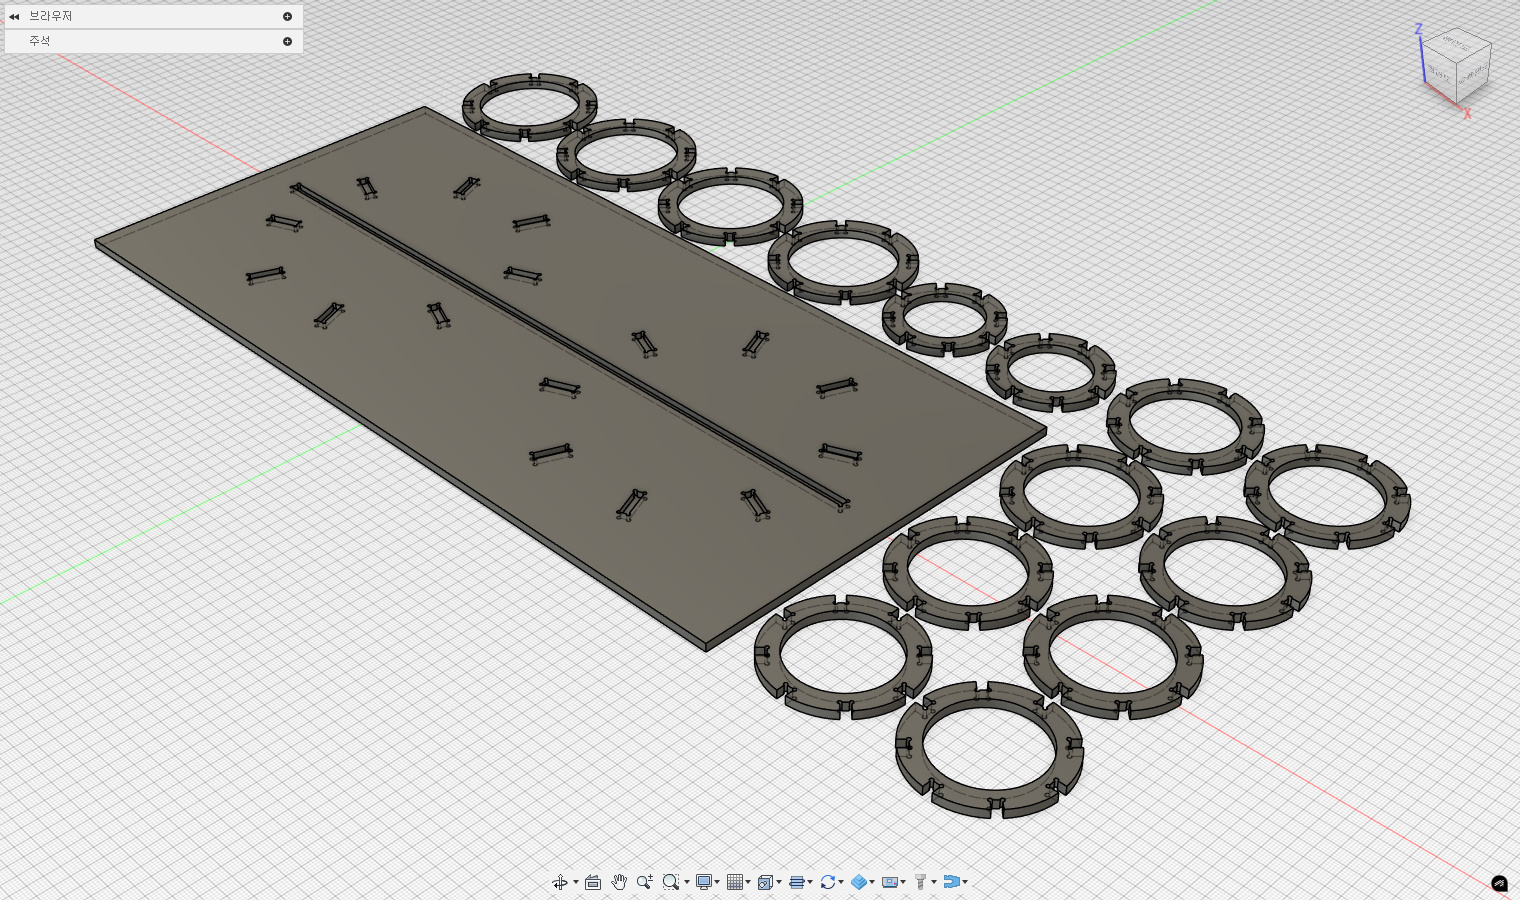The image size is (1520, 900).
Task: Select the Orbit tool in navigation bar
Action: [x=559, y=882]
